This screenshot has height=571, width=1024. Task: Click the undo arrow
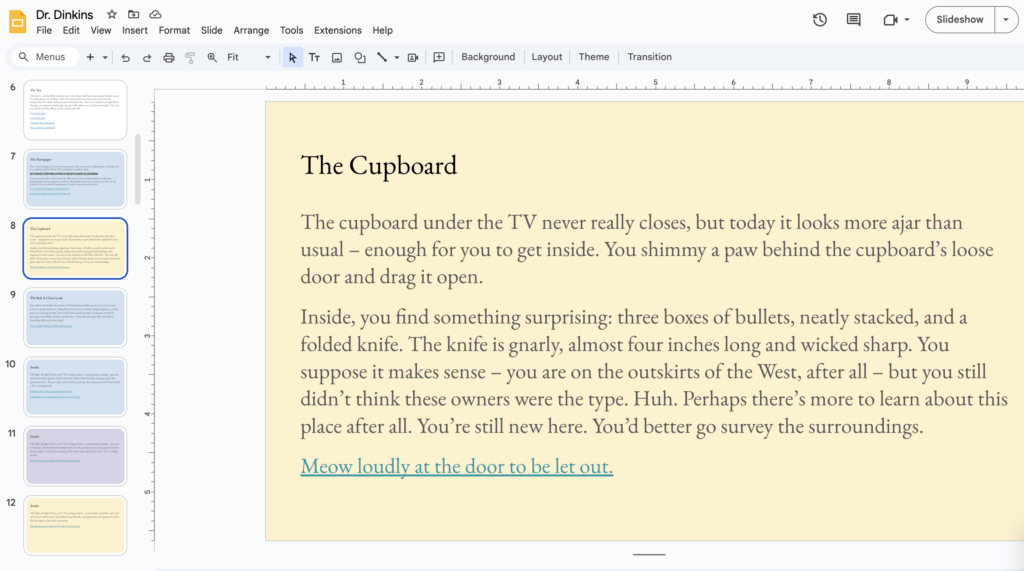point(125,58)
